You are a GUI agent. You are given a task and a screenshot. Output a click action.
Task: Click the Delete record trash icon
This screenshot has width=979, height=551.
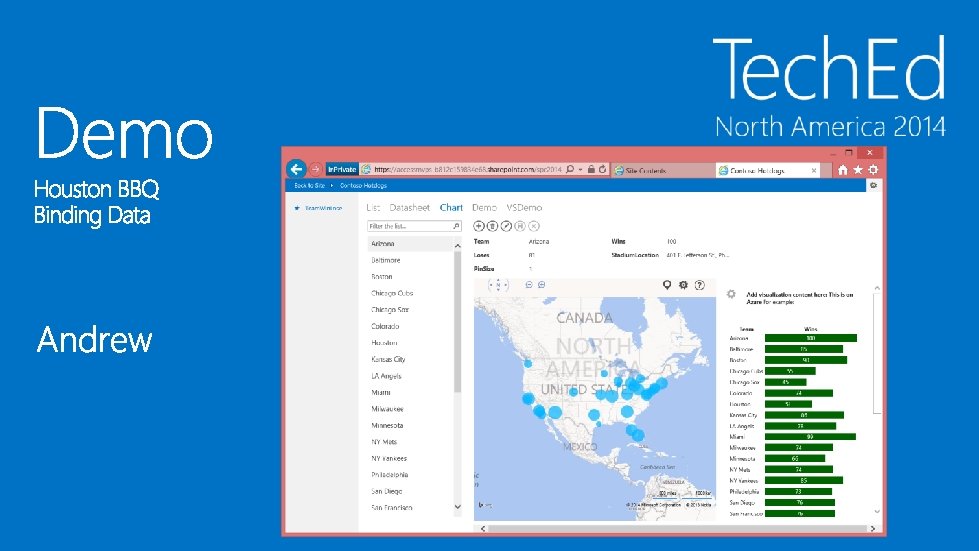pyautogui.click(x=493, y=226)
